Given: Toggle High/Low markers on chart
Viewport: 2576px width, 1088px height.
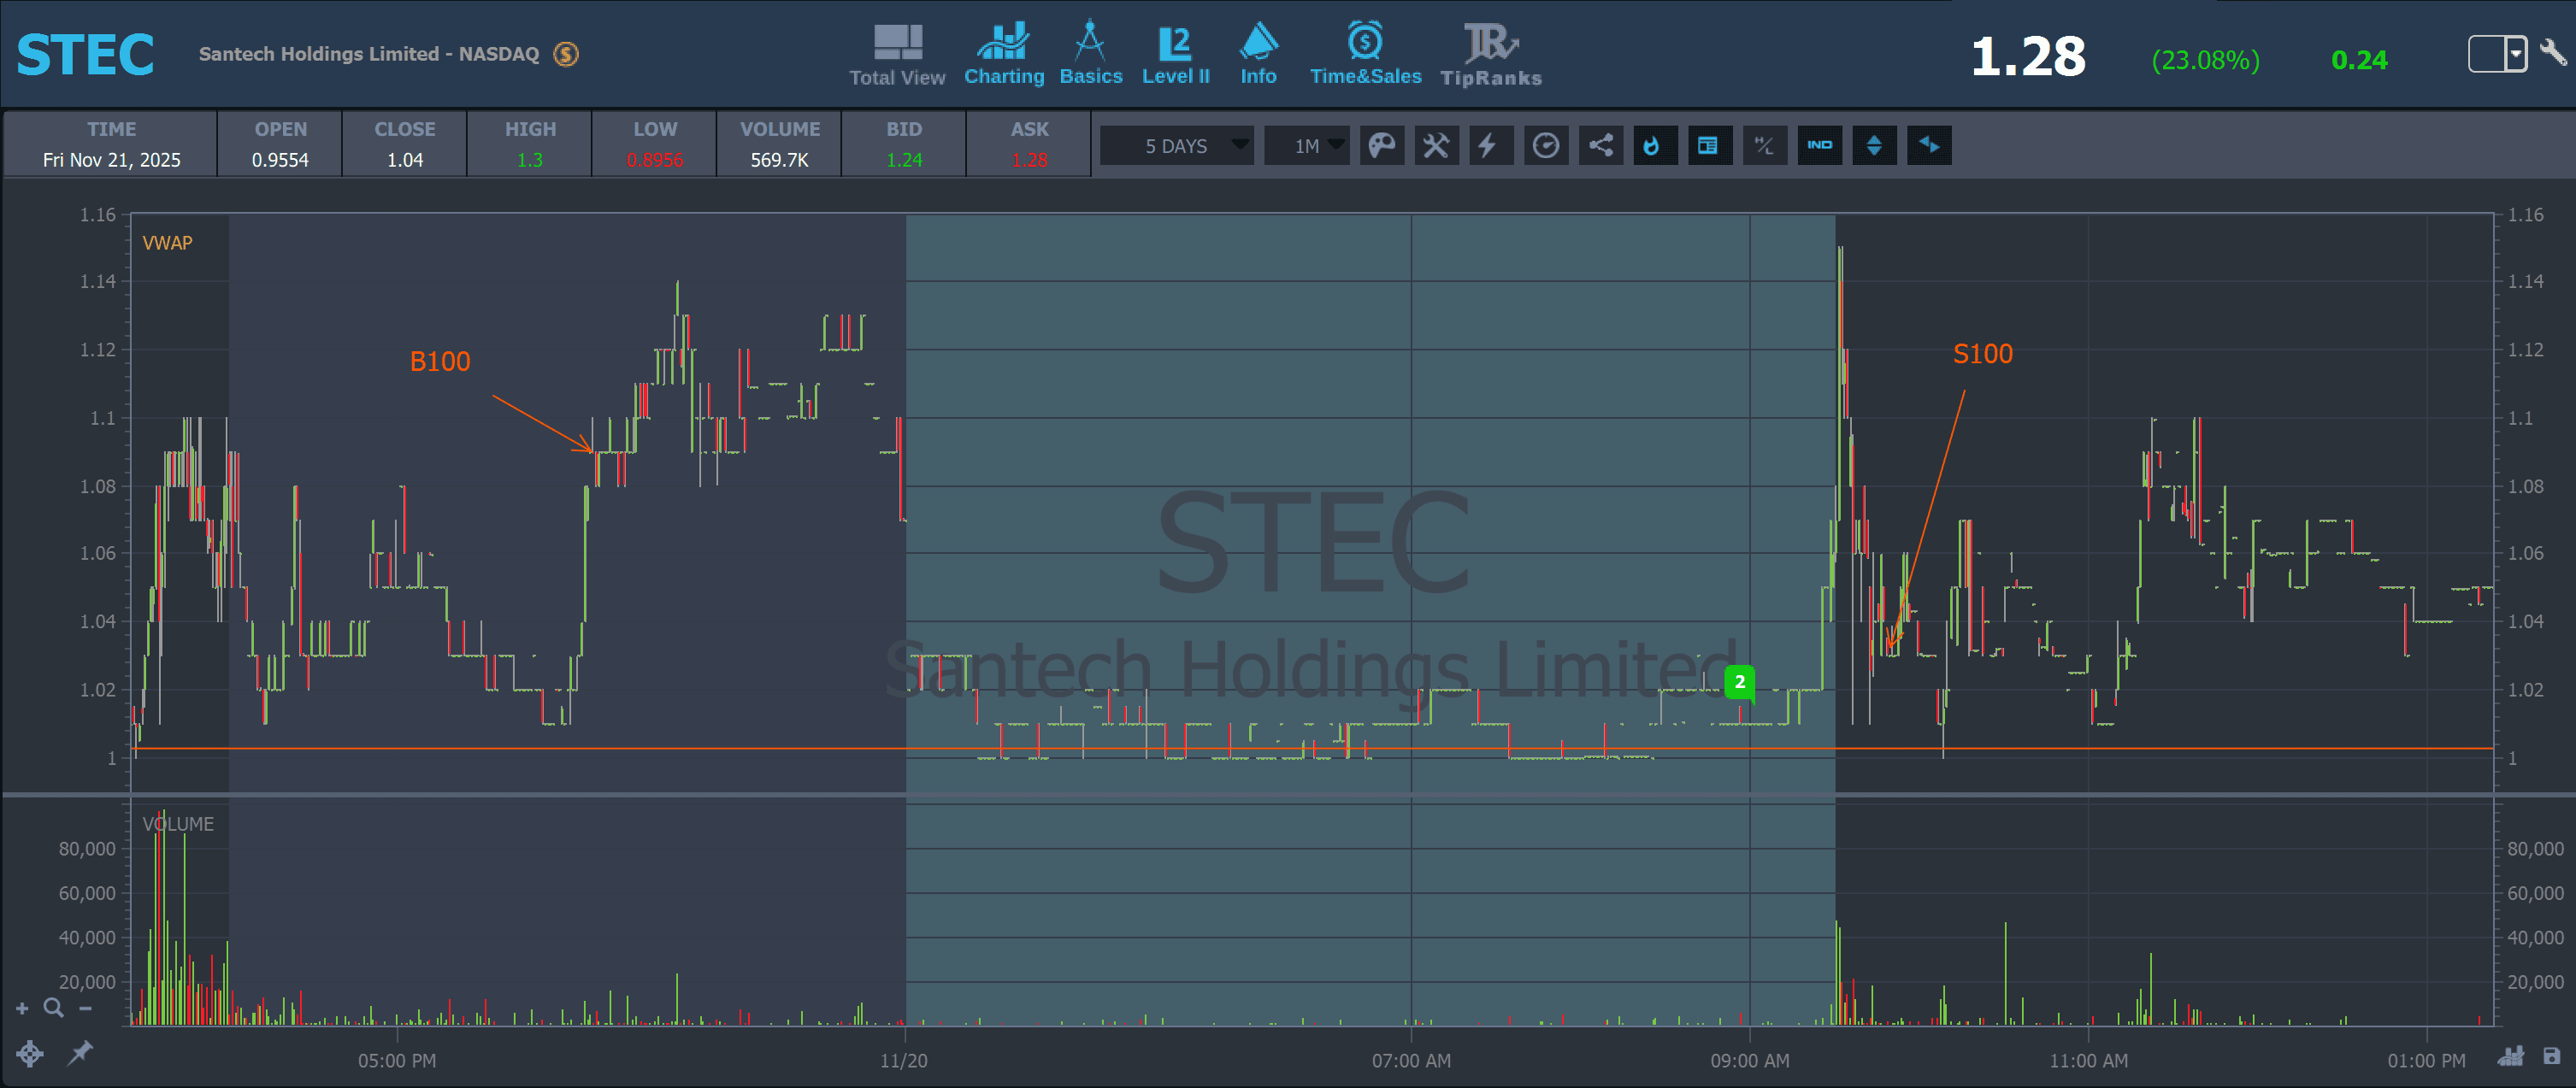Looking at the screenshot, I should tap(1764, 146).
